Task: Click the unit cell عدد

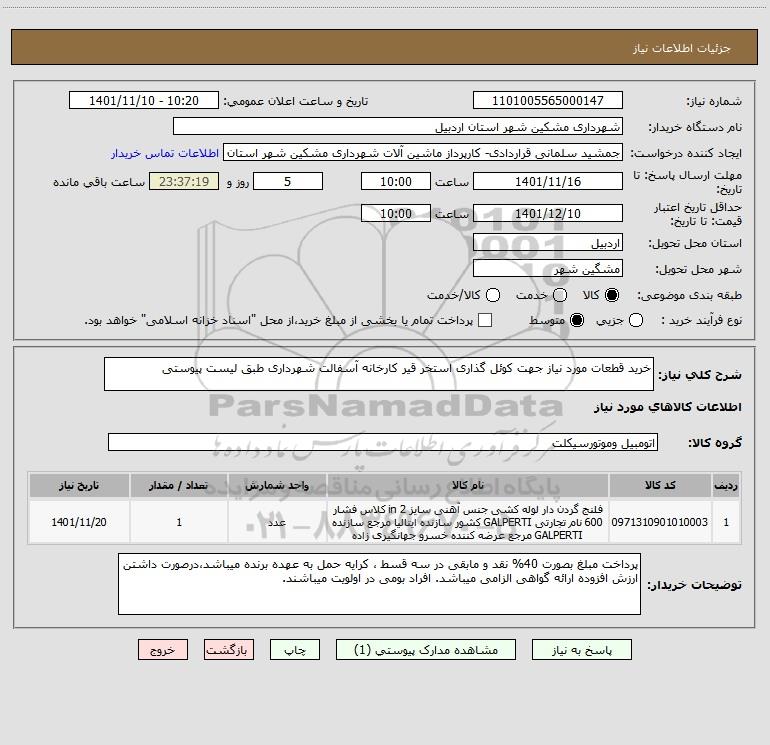Action: pos(277,522)
